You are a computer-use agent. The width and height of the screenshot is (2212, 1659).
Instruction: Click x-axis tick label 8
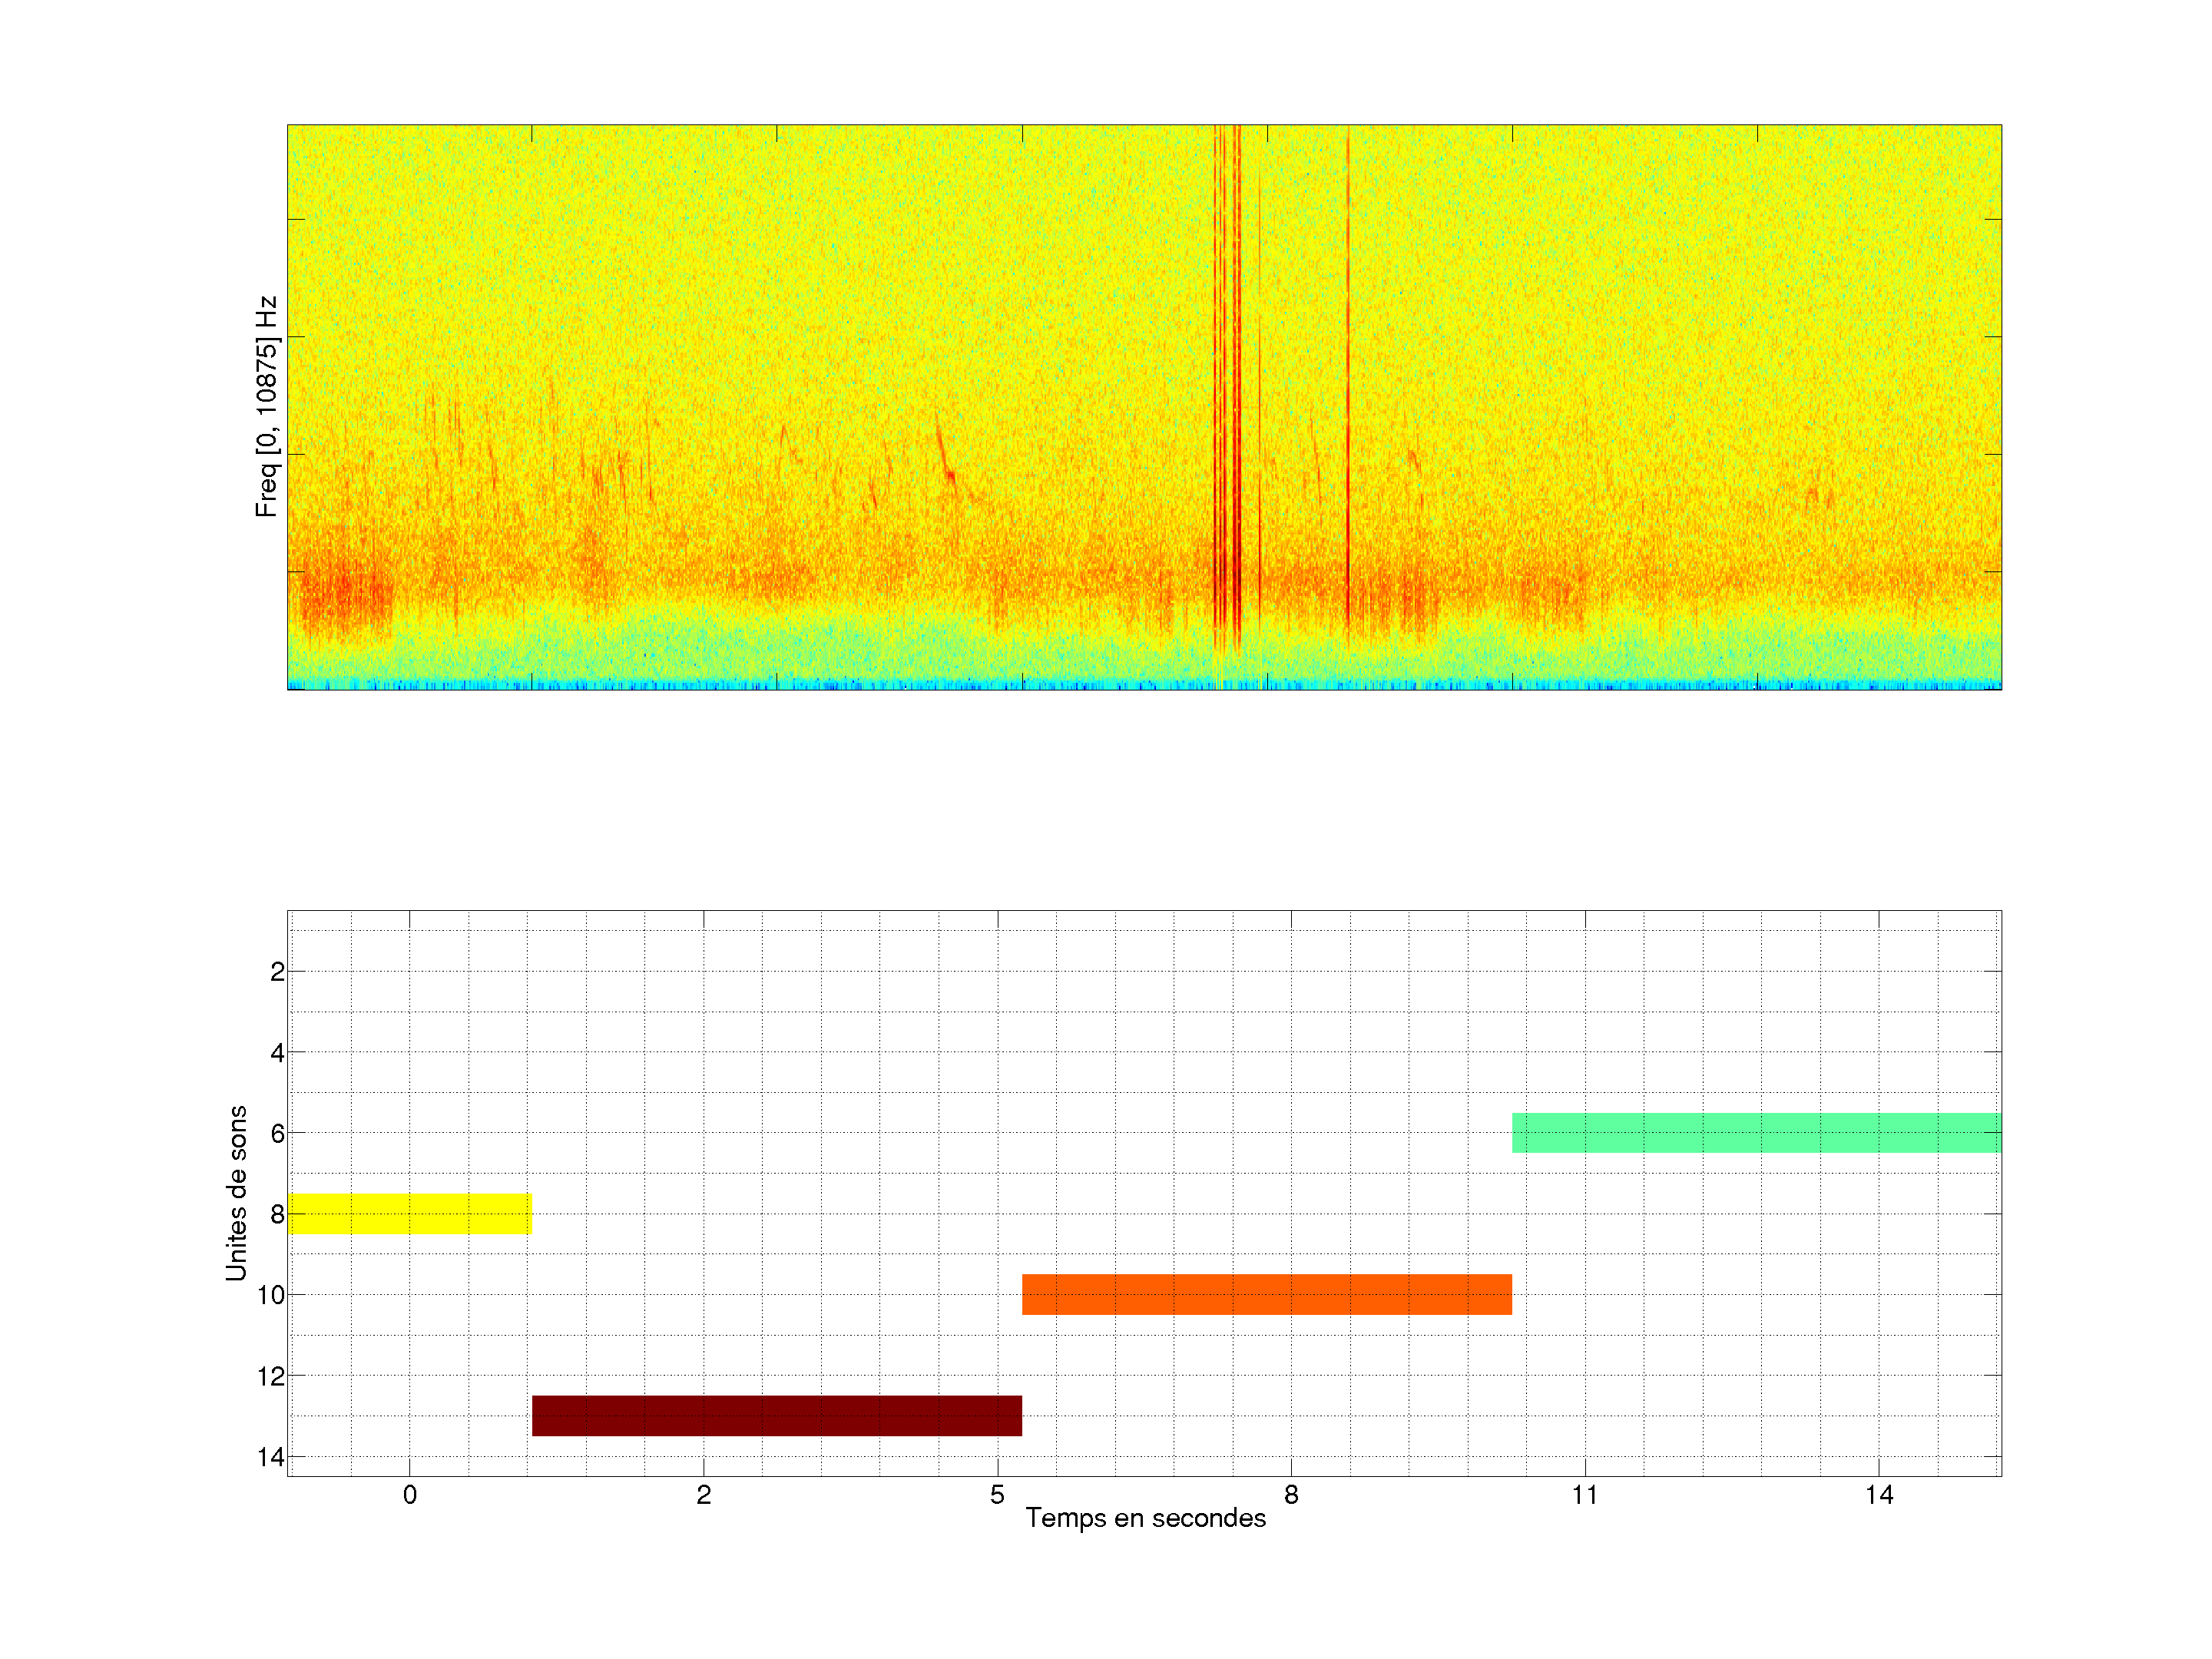1291,1495
